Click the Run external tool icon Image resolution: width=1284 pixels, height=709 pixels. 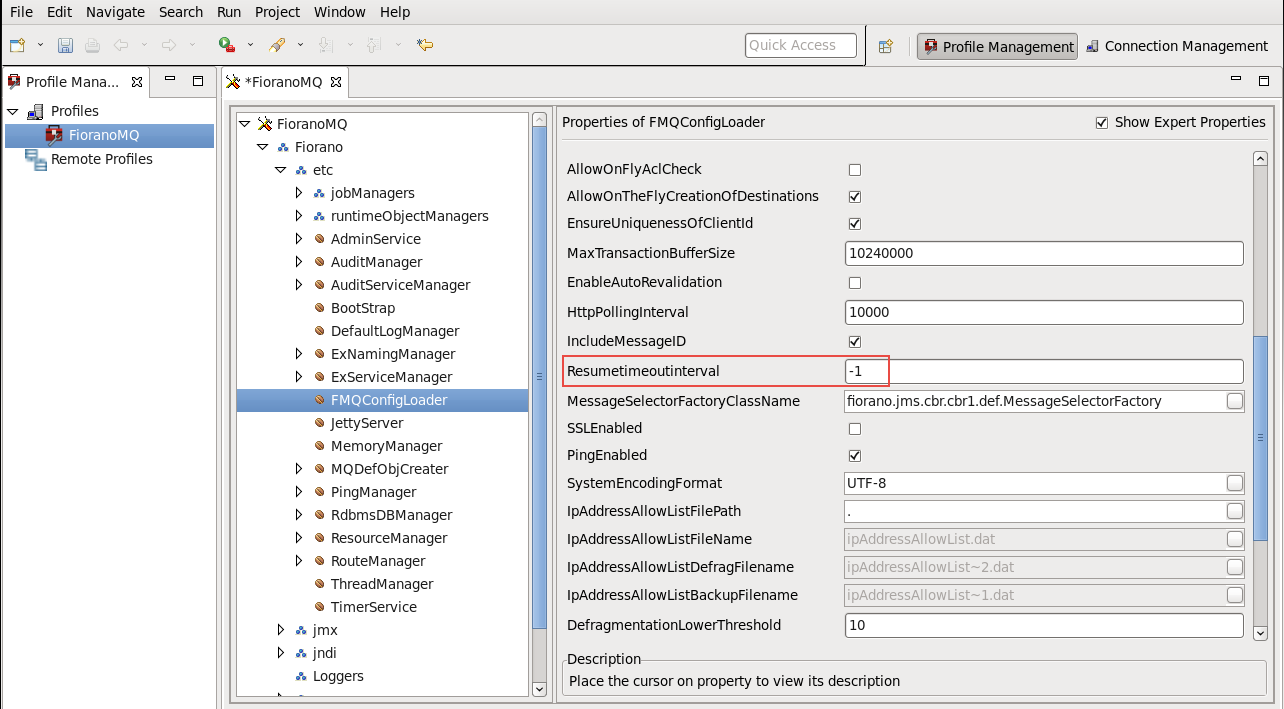pyautogui.click(x=227, y=45)
